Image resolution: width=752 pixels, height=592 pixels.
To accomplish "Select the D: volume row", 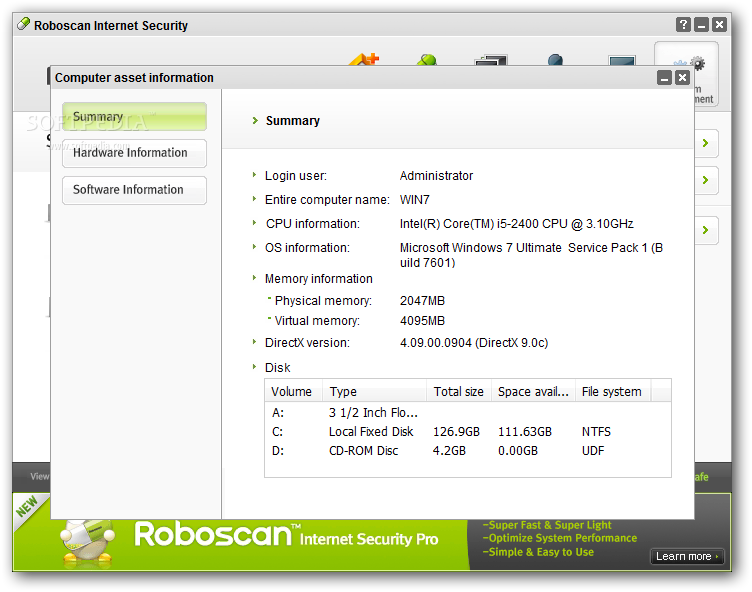I will (468, 451).
